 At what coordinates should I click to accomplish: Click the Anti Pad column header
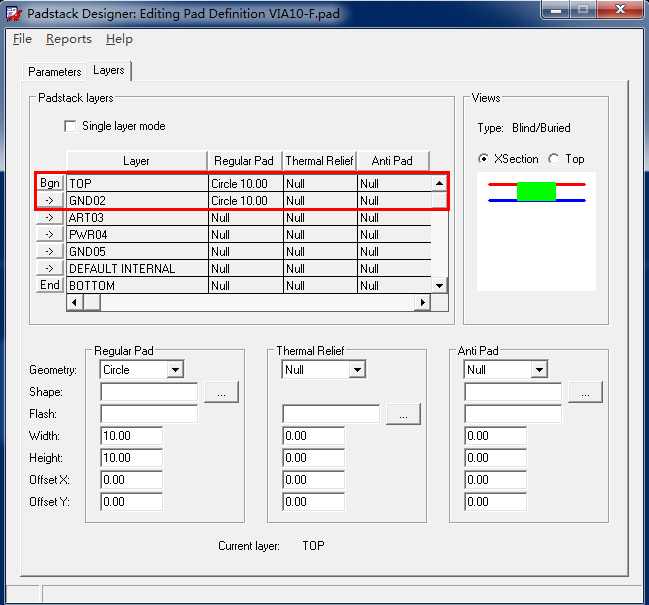(392, 161)
